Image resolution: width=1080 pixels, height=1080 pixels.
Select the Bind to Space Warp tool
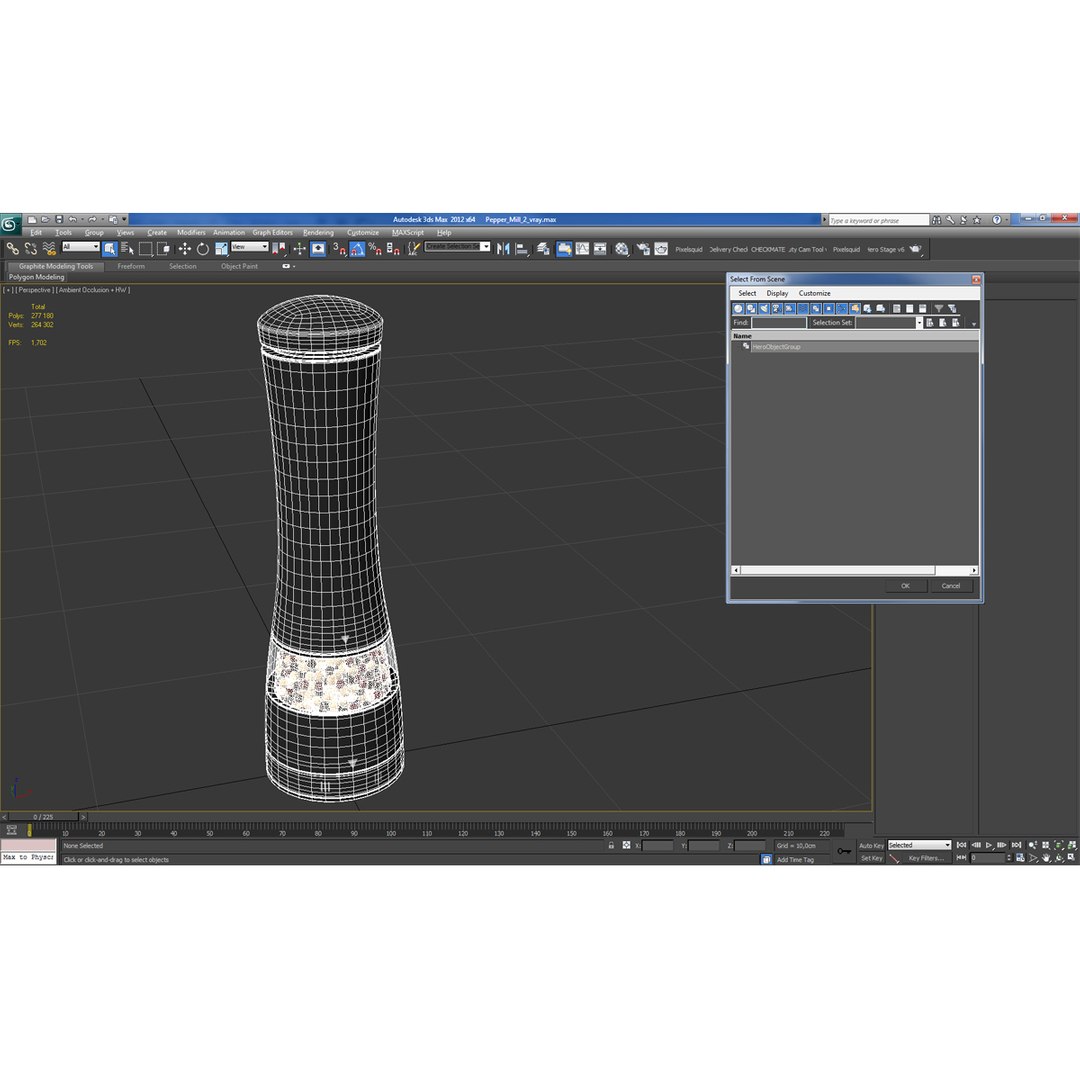point(49,249)
